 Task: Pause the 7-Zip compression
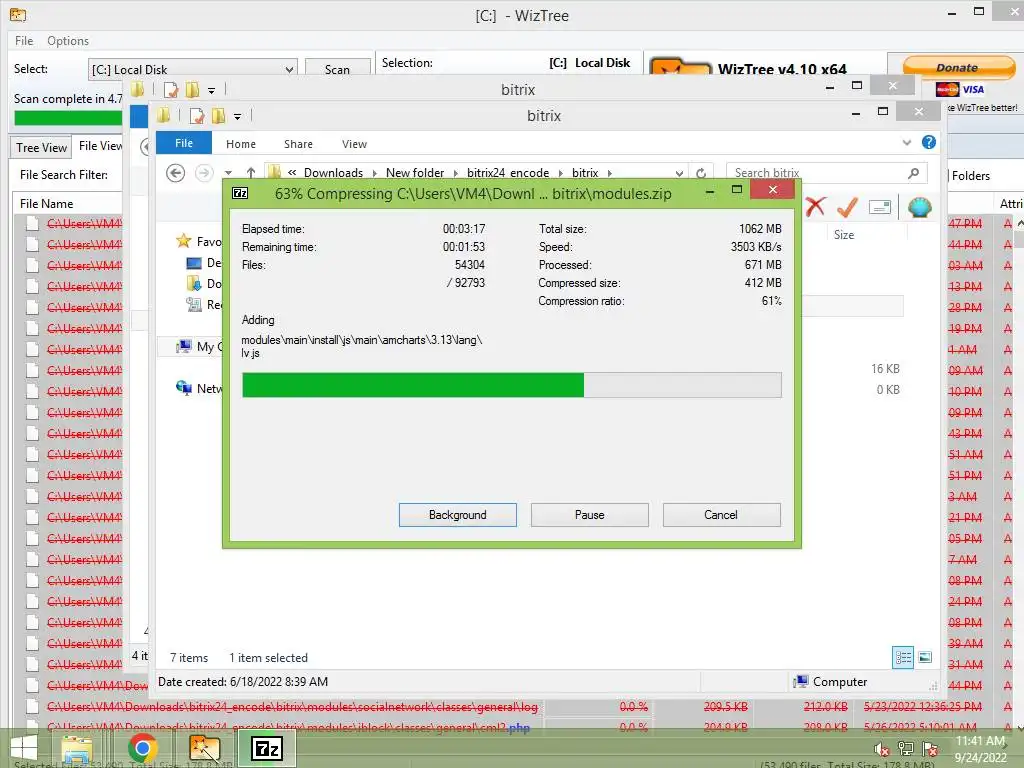(589, 515)
